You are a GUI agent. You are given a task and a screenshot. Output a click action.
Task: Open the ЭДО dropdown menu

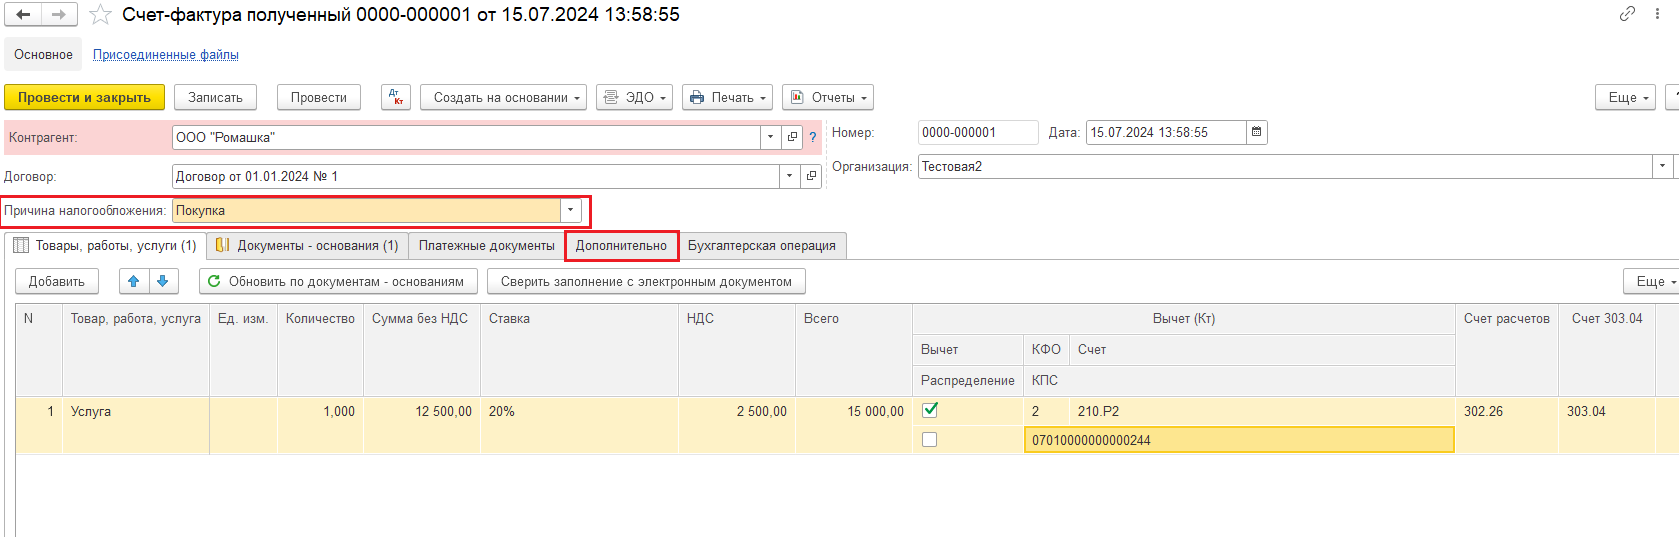click(634, 97)
